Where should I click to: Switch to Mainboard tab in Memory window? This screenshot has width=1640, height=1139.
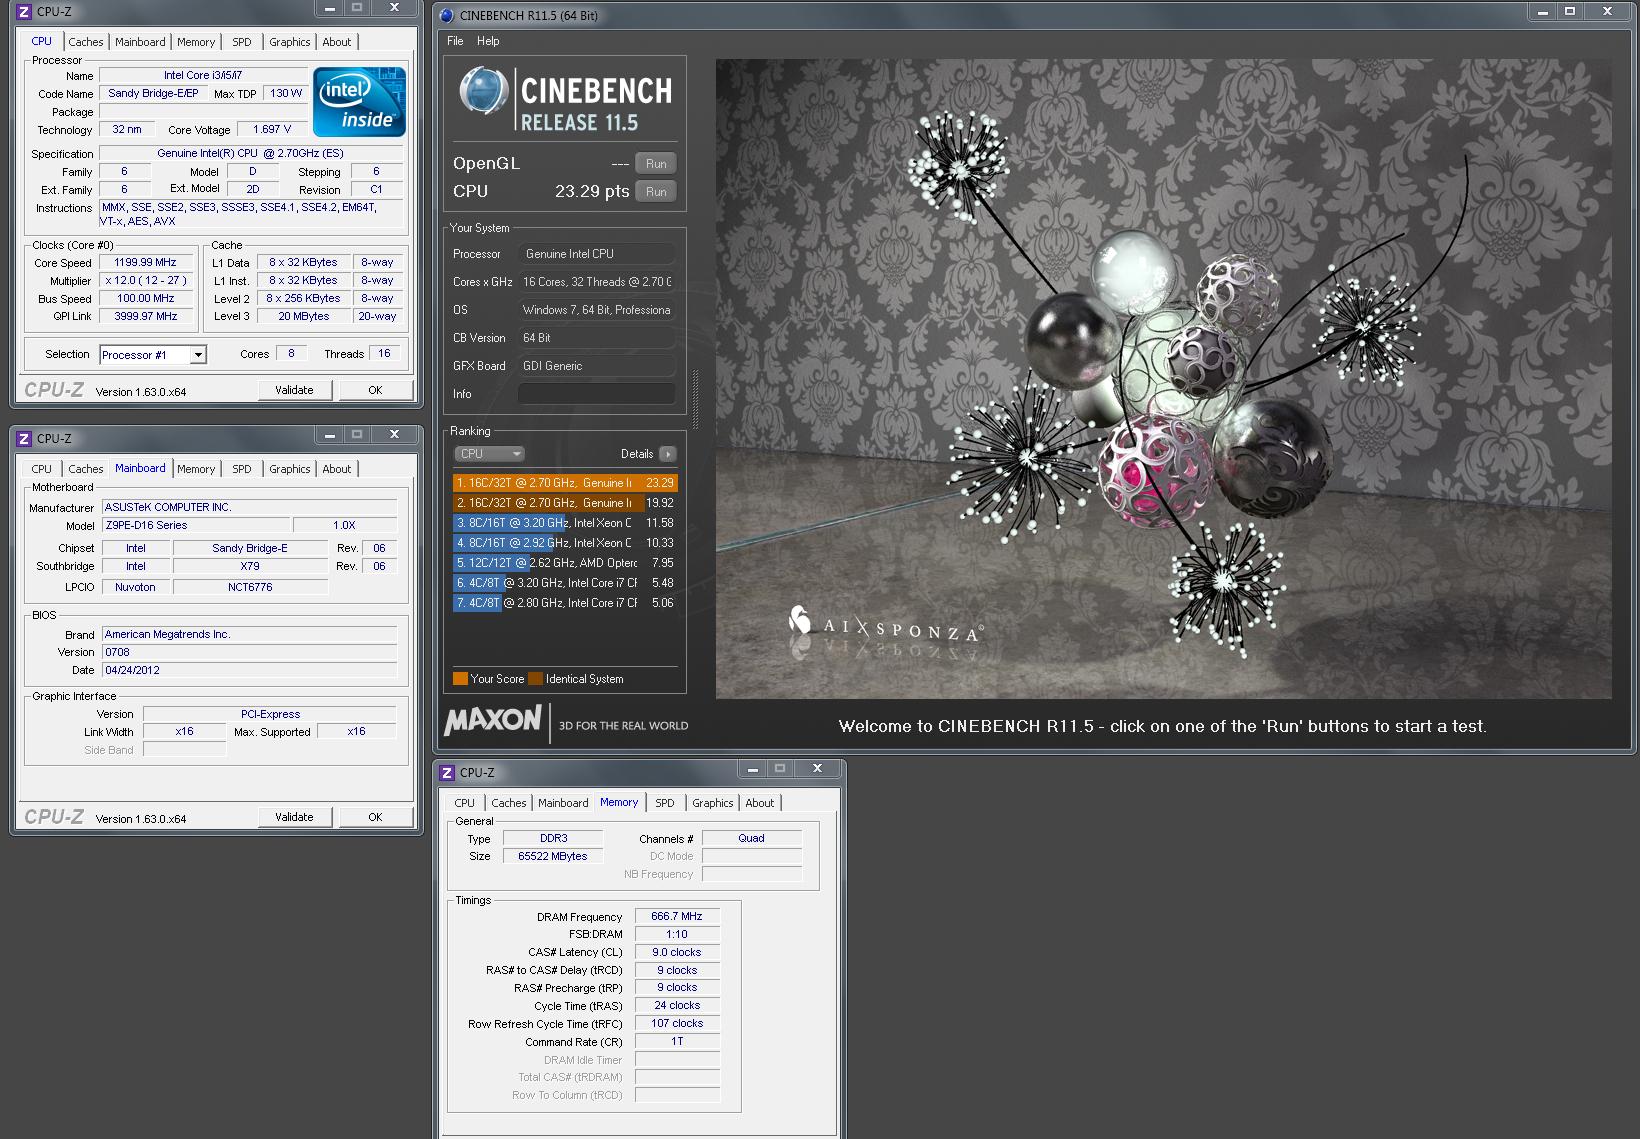tap(563, 803)
